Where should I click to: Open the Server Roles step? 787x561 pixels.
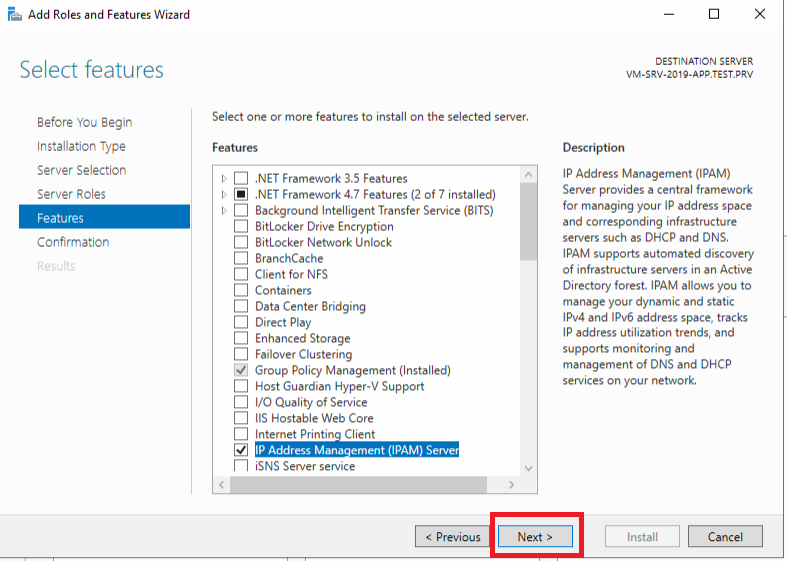[71, 194]
